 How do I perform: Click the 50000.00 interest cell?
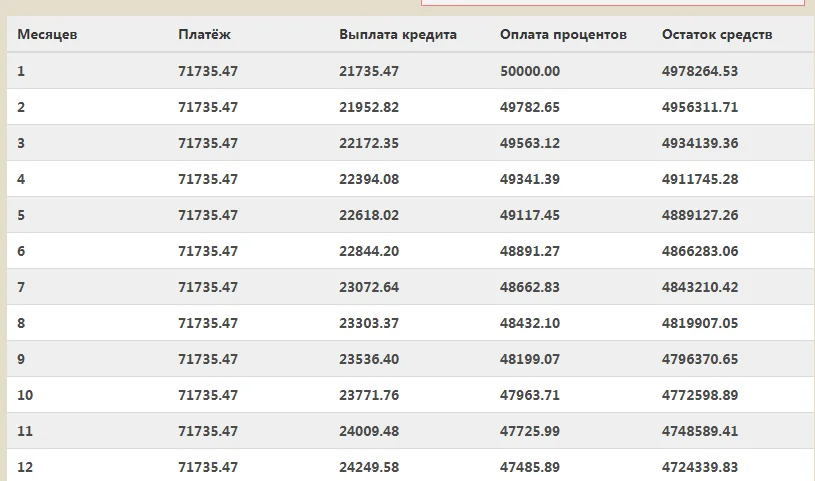point(530,71)
